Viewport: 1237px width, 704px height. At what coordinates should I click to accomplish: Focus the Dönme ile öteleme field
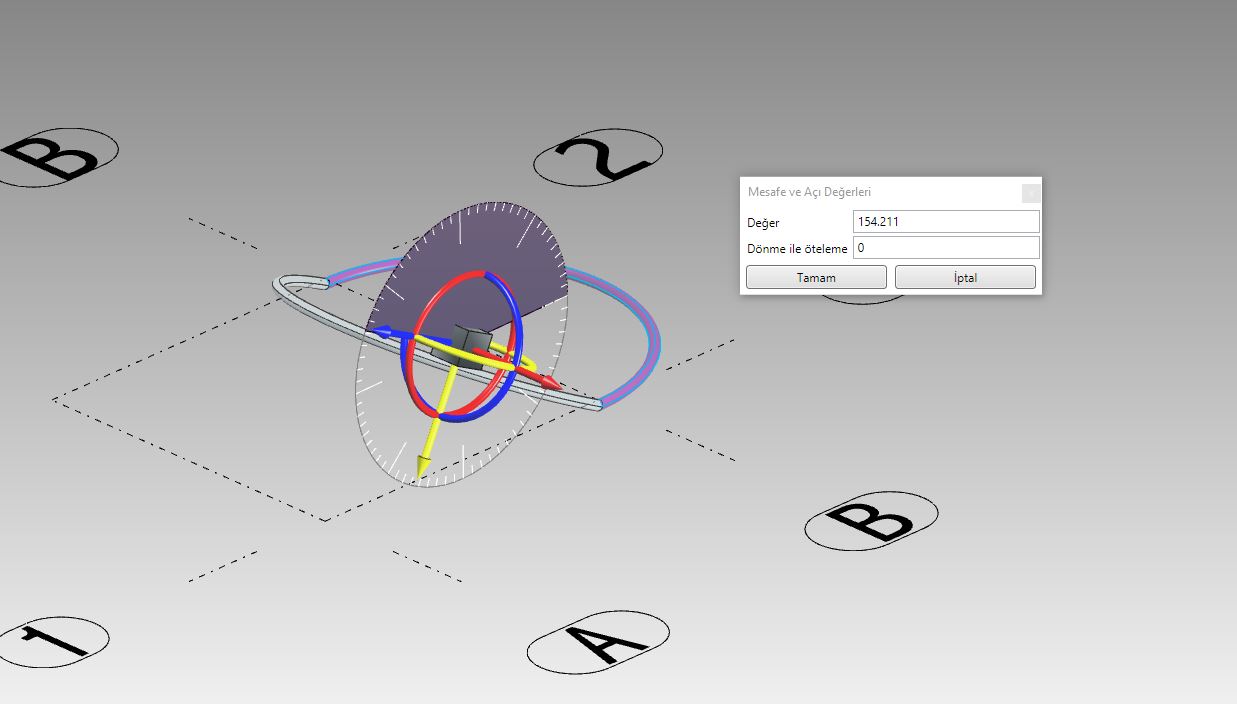(x=946, y=247)
